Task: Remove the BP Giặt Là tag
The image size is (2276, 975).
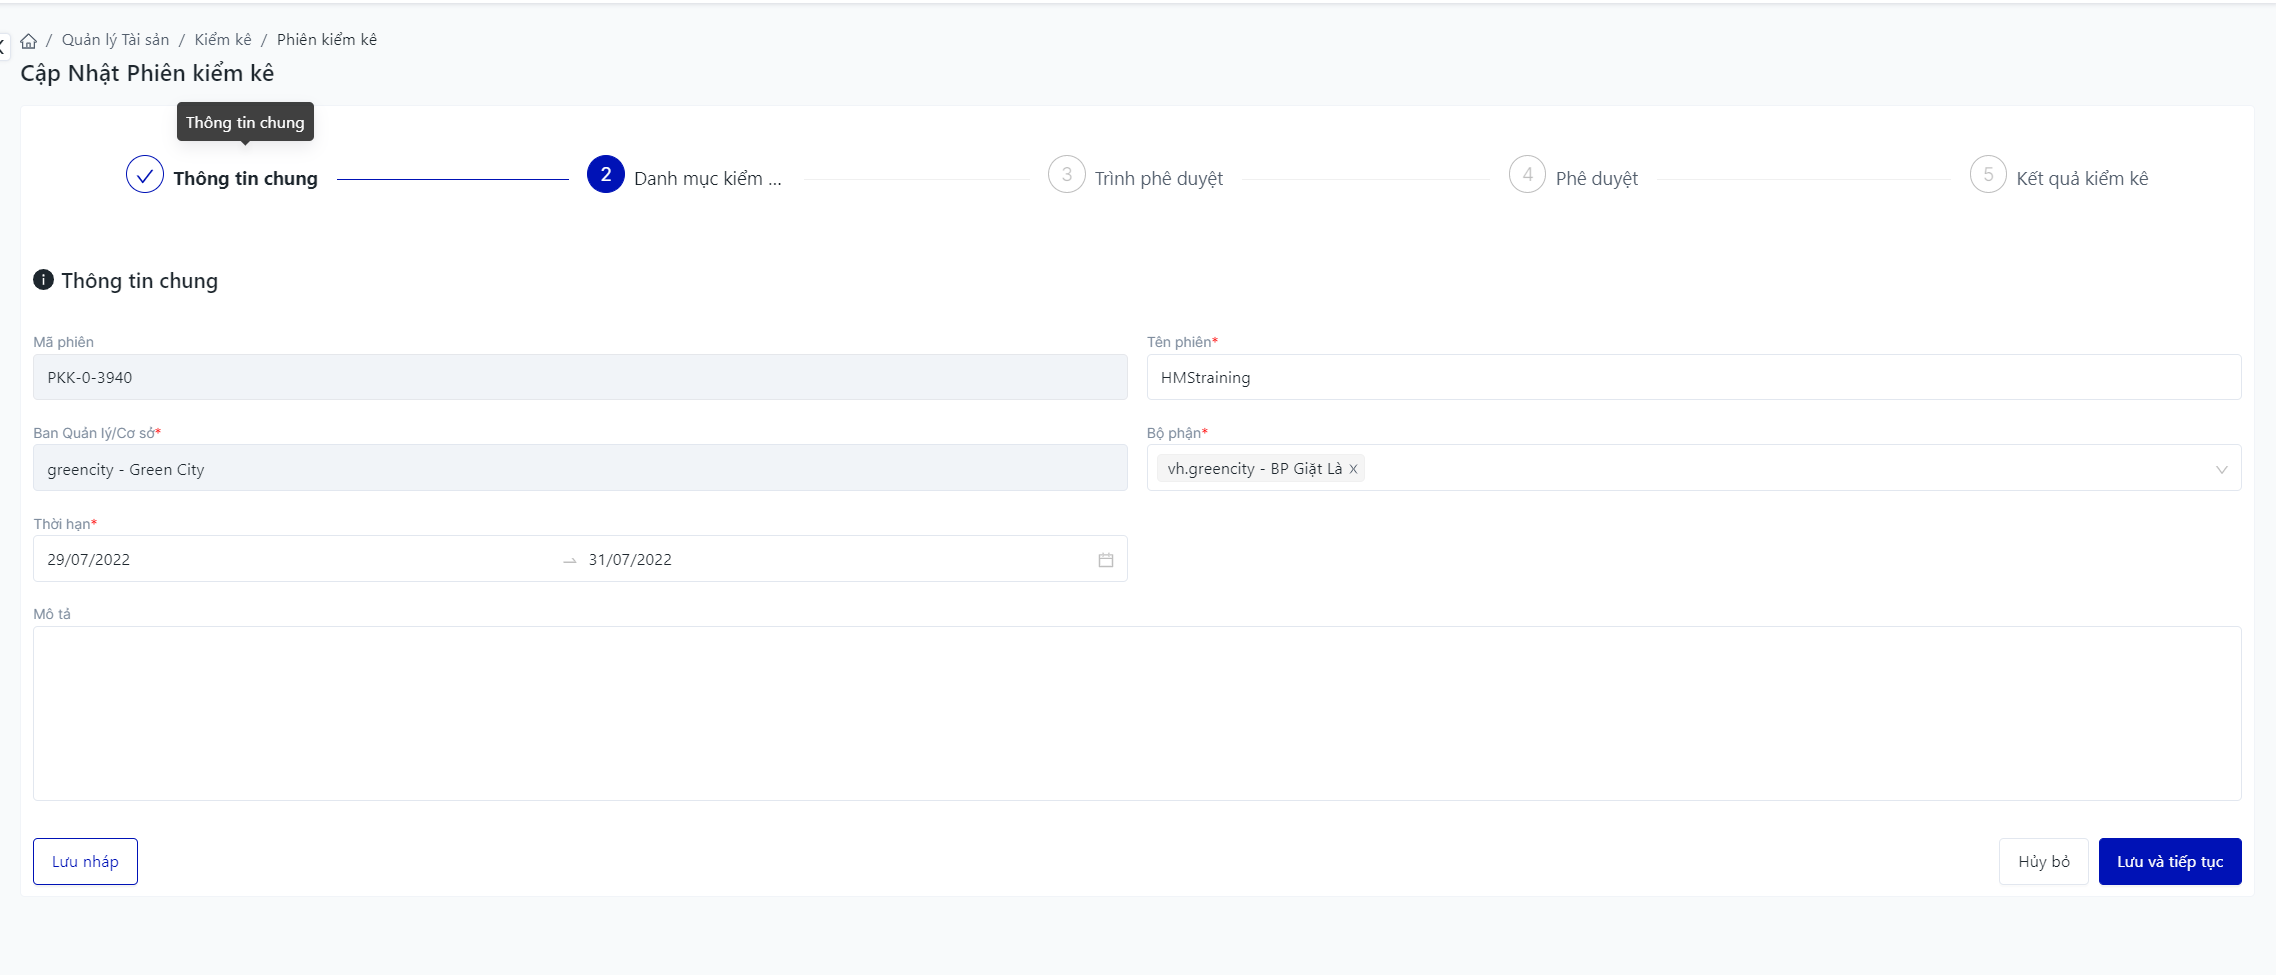Action: 1353,469
